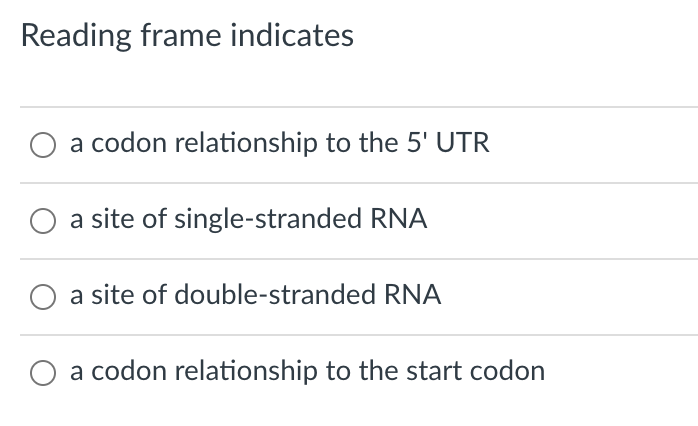Click the word 'relationship' in the first answer
Image resolution: width=698 pixels, height=426 pixels.
coord(246,143)
